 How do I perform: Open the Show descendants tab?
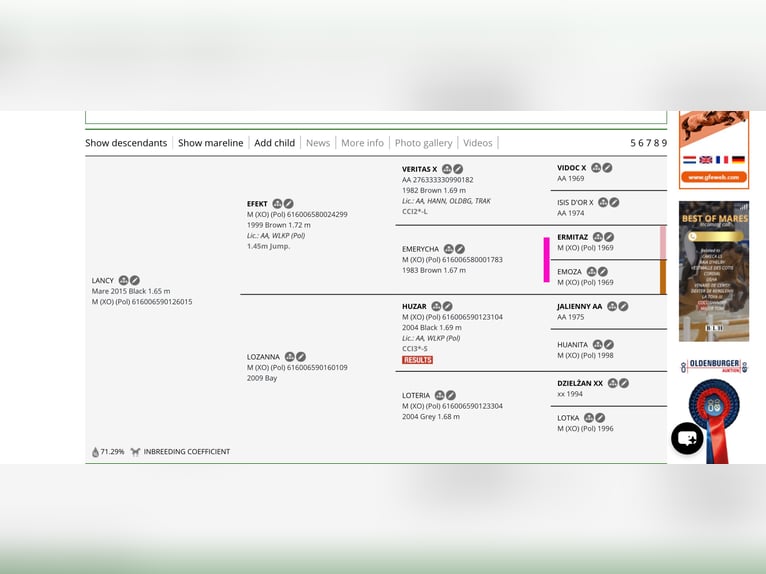(x=126, y=143)
